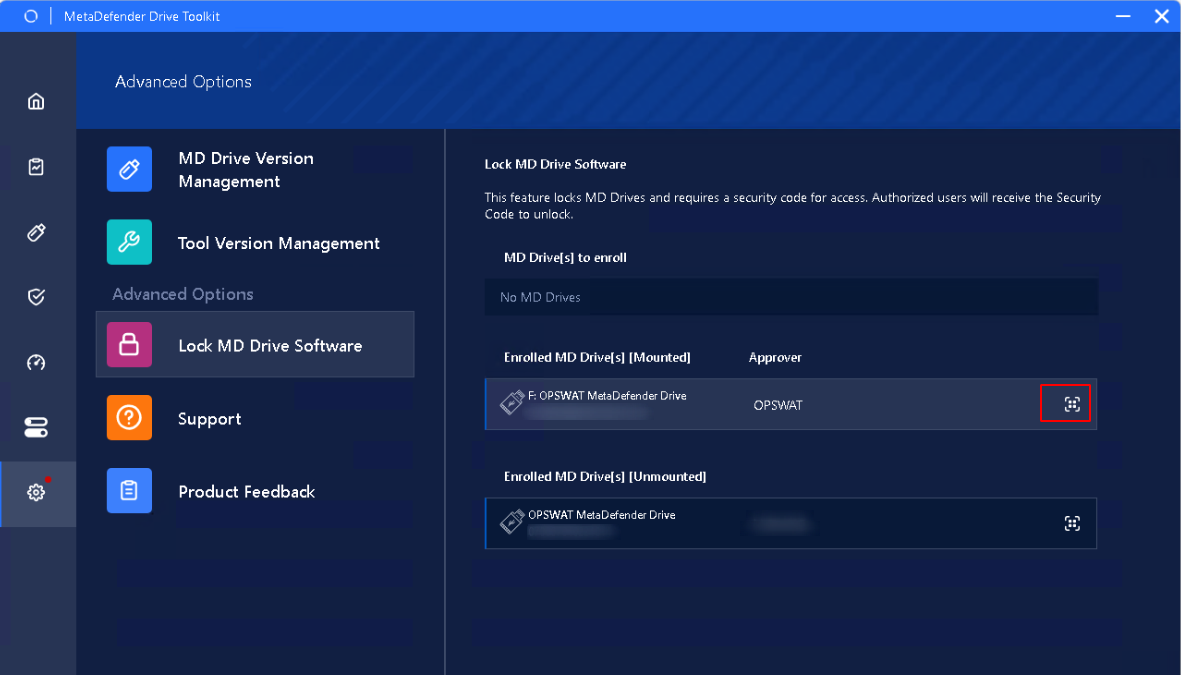Click the 'Lock MD Drive Software' panel heading
Screen dimensions: 1181x675
[x=555, y=163]
